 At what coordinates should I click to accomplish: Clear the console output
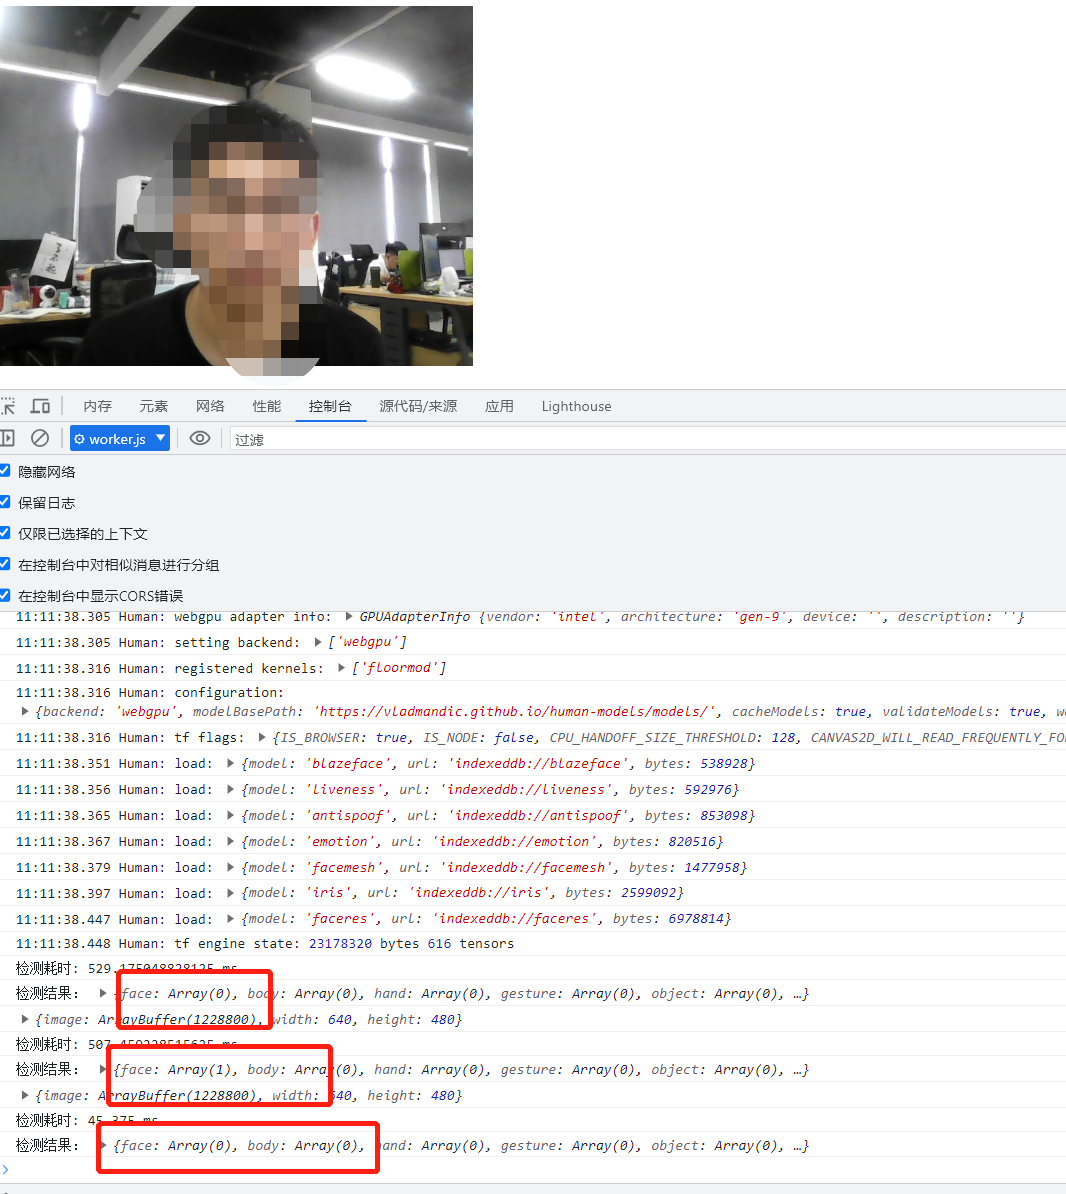pyautogui.click(x=40, y=438)
